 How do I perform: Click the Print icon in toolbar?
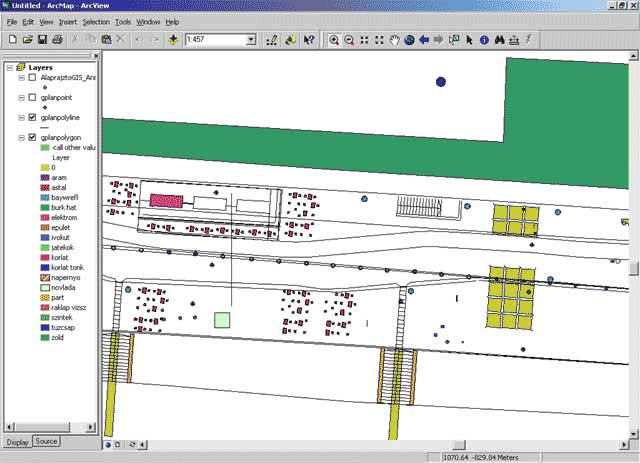coord(58,40)
